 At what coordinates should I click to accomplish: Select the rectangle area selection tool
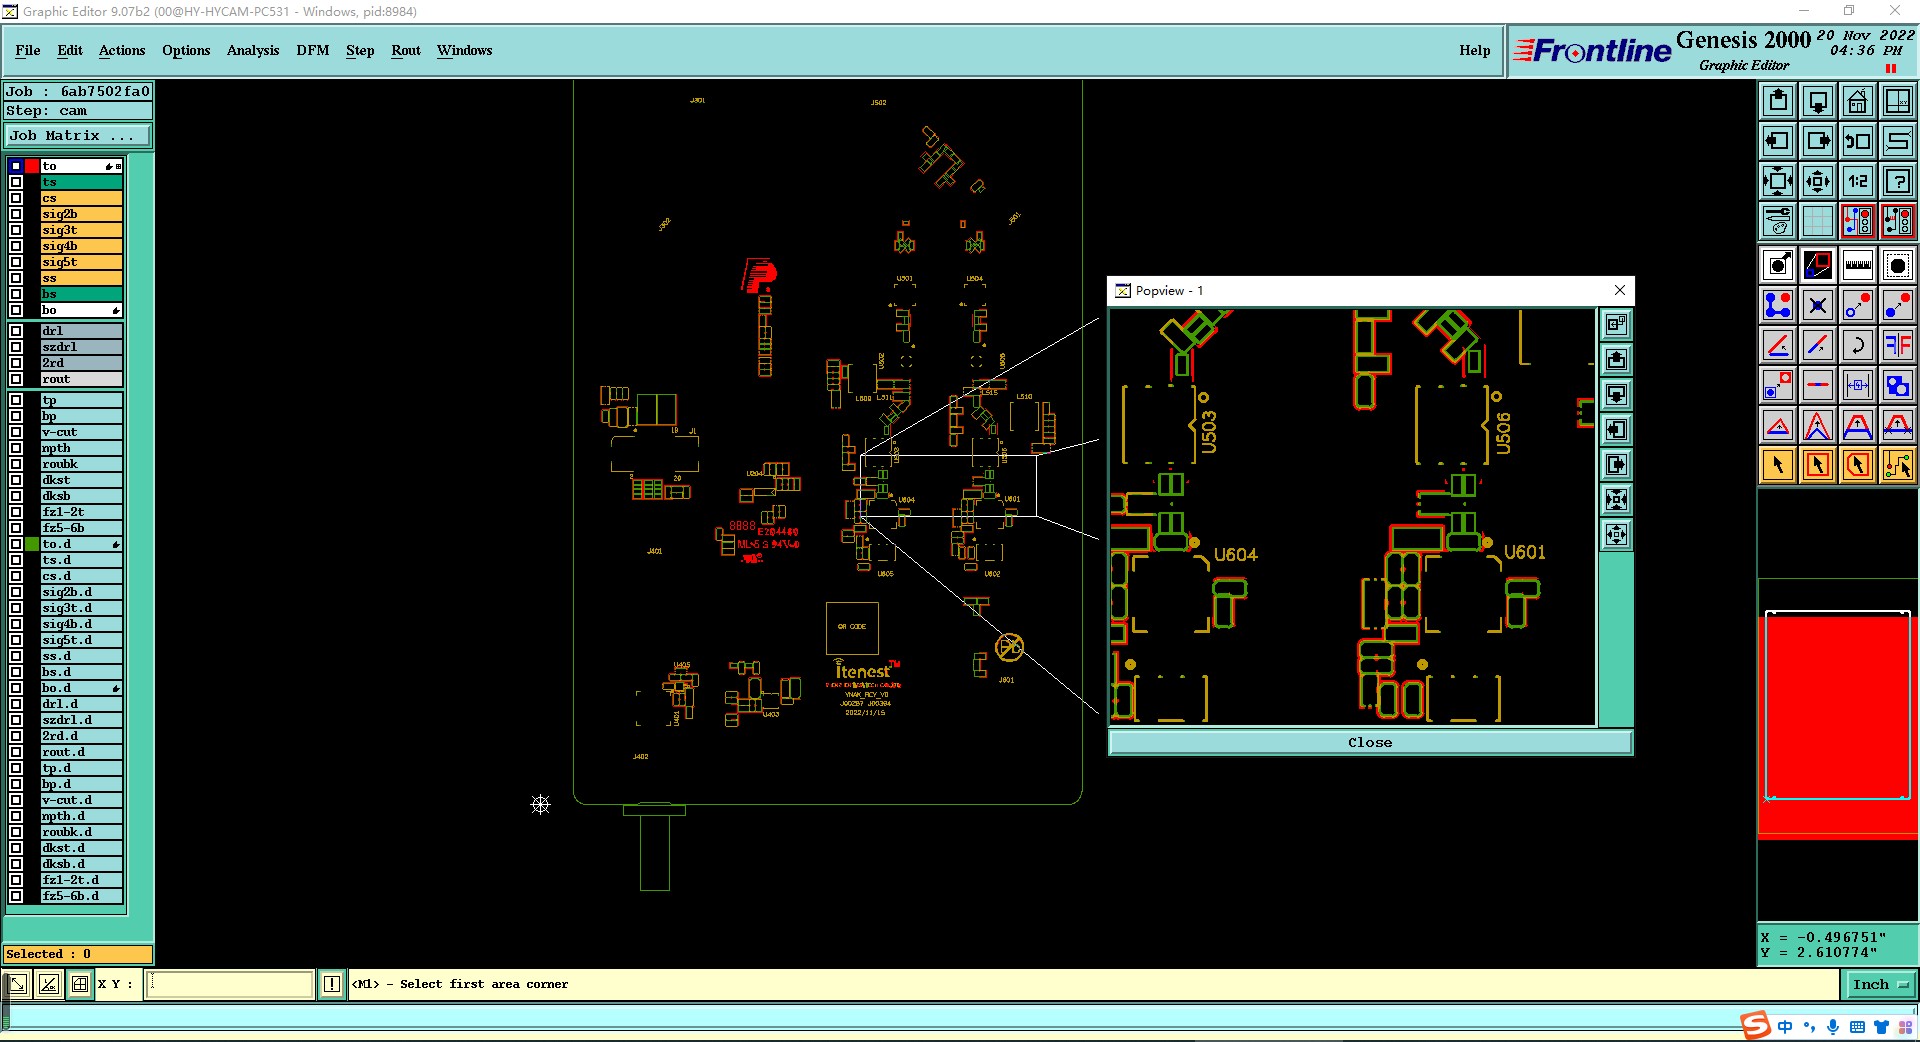1818,465
